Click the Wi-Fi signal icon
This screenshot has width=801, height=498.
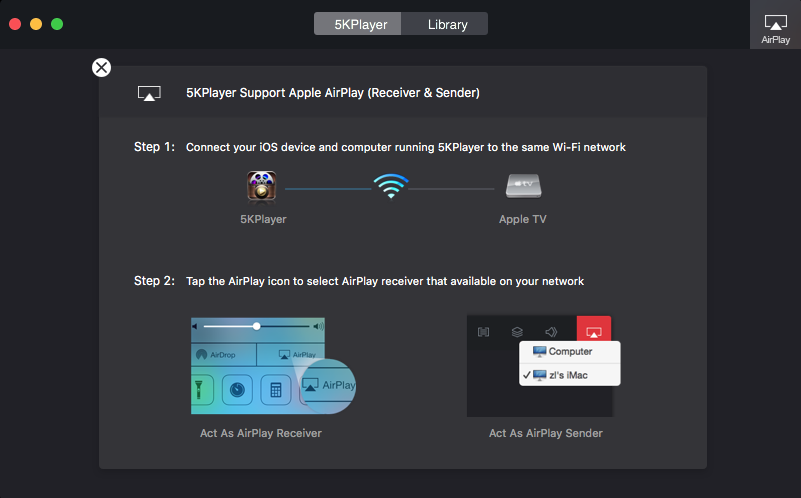coord(391,186)
